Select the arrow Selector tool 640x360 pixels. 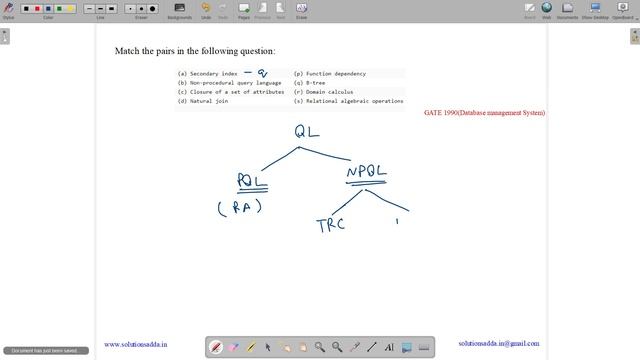click(268, 347)
